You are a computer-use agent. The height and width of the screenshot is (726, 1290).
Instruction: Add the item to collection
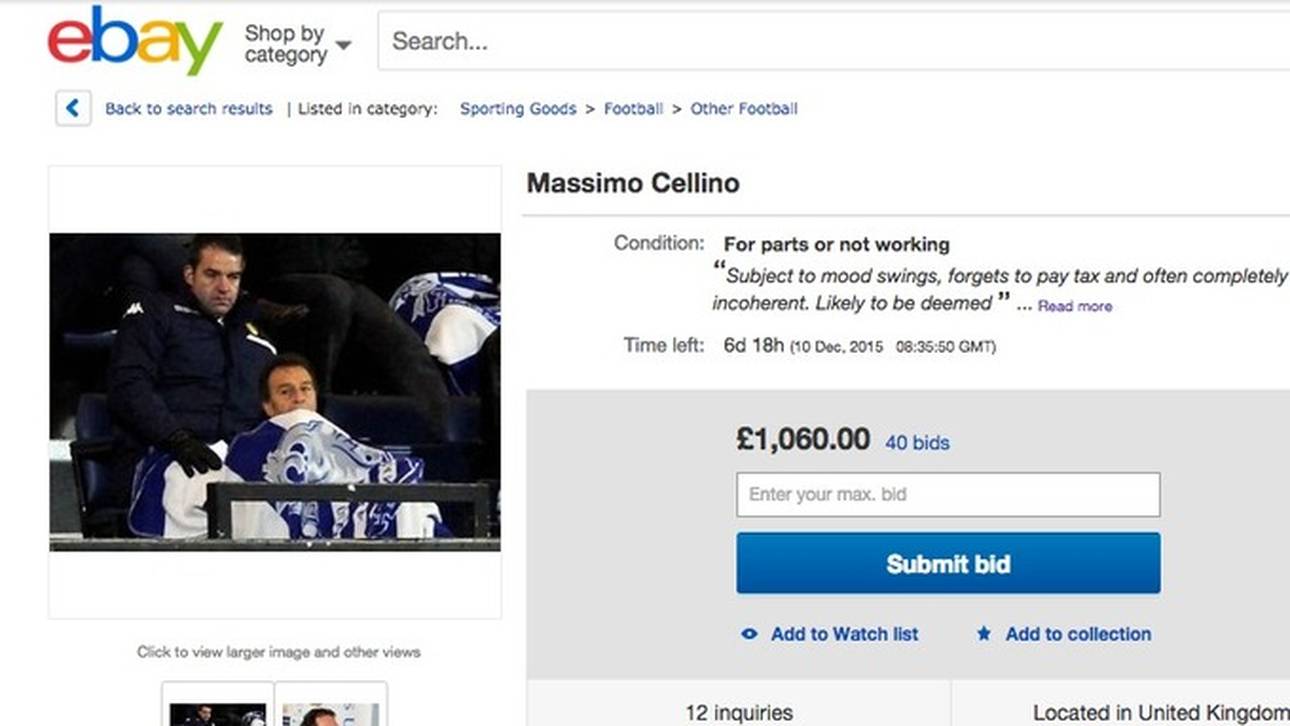click(1077, 634)
